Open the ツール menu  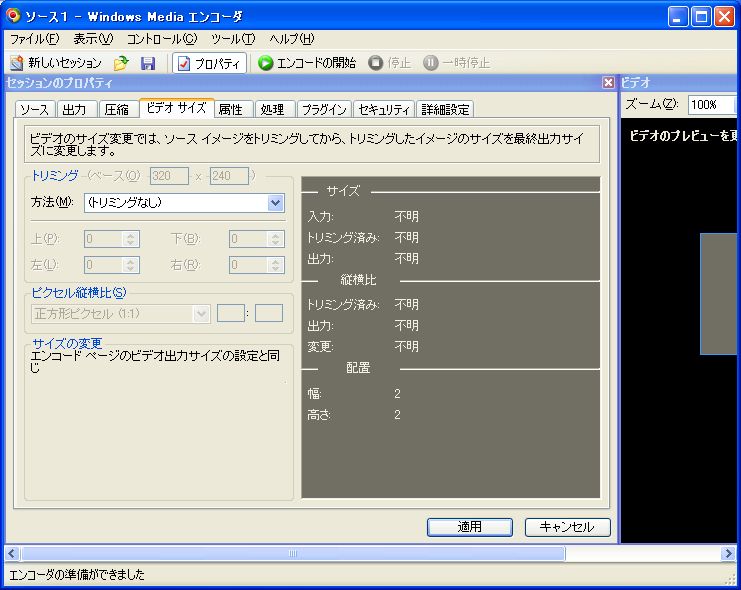coord(233,39)
